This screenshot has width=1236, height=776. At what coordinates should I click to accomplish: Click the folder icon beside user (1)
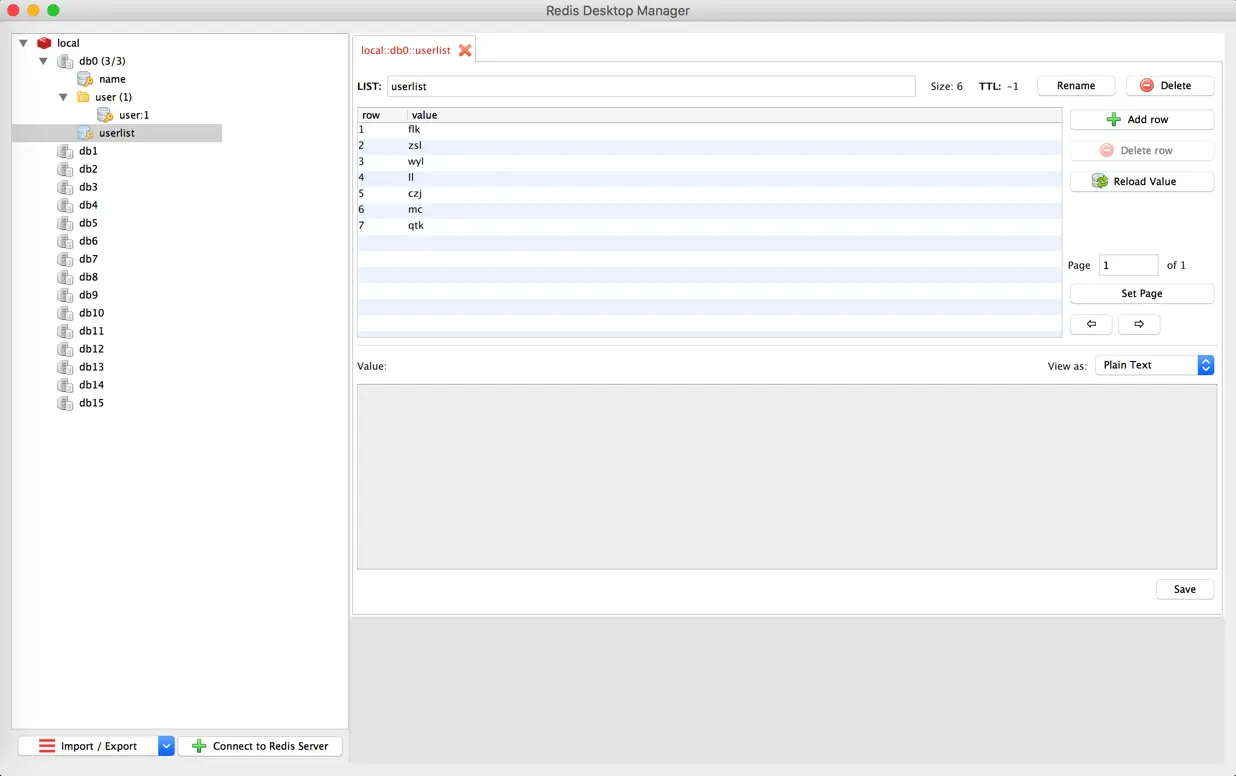tap(83, 97)
